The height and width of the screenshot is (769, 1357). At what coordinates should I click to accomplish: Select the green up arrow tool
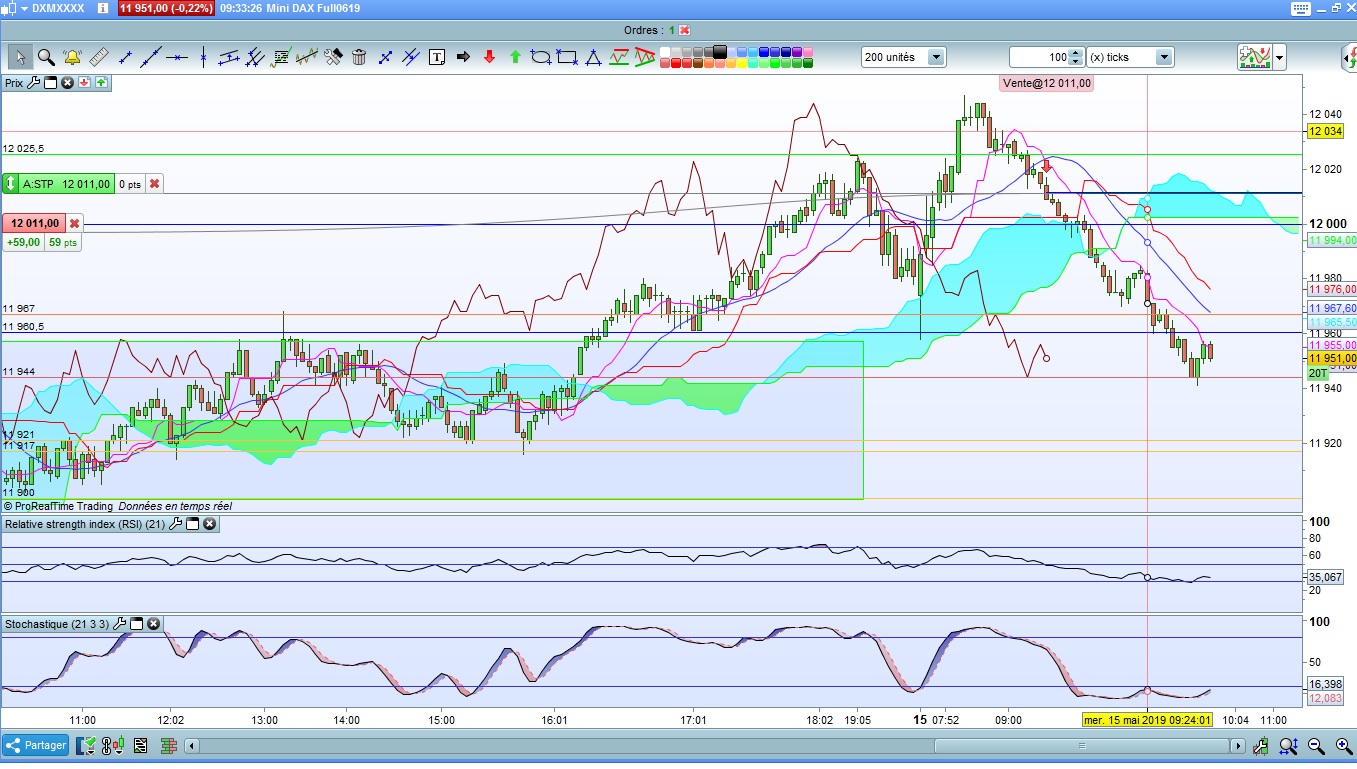(x=515, y=57)
